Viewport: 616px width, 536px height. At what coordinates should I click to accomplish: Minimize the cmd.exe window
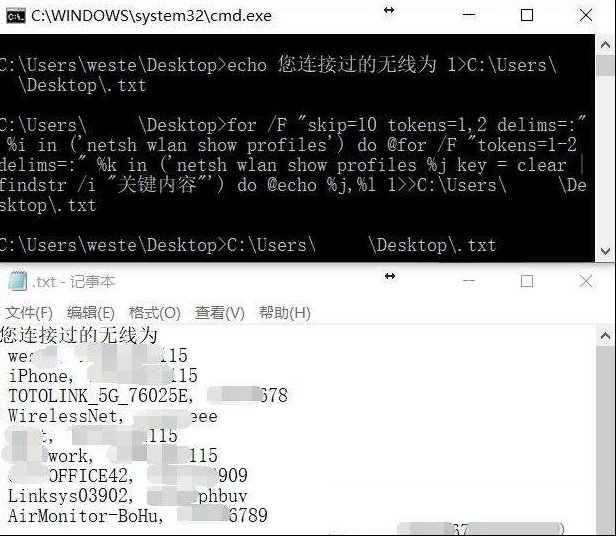click(x=469, y=15)
